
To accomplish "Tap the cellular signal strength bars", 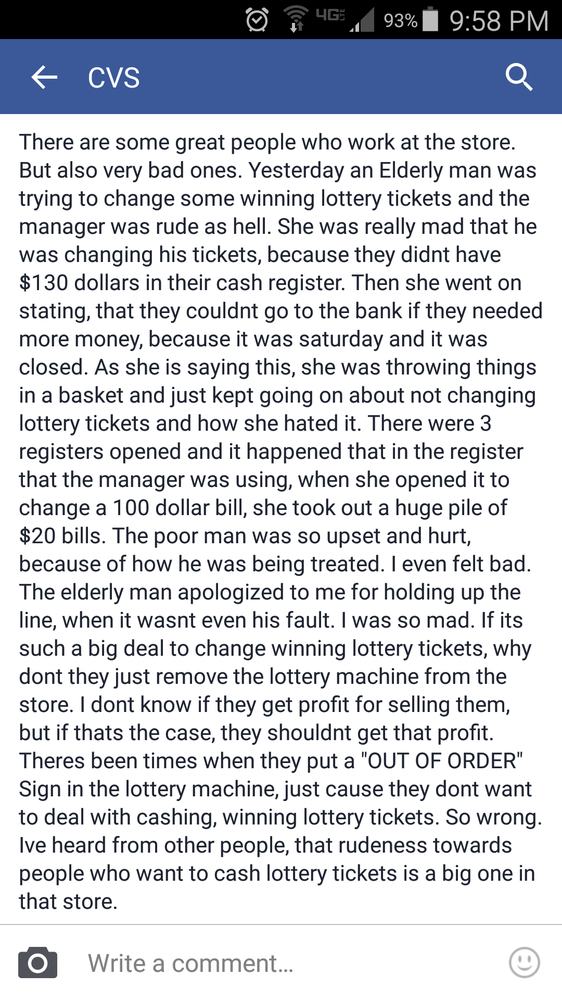I will 362,20.
